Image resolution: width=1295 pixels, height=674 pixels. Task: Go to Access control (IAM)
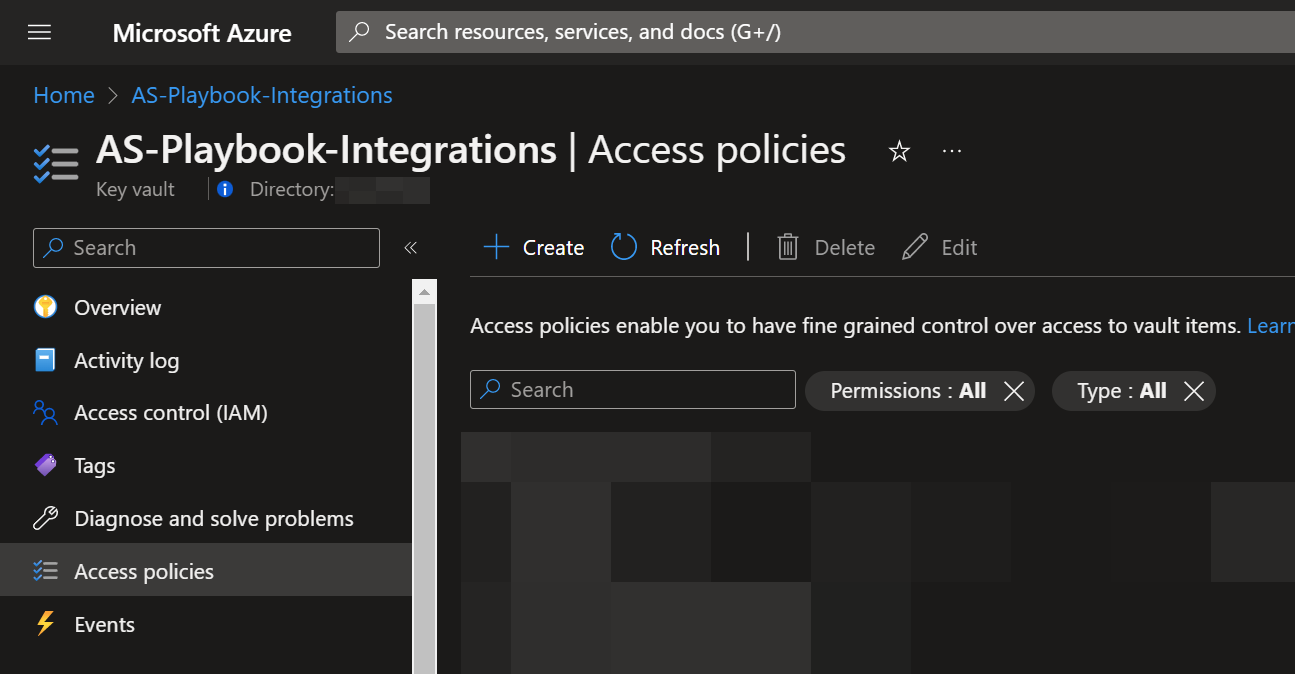pyautogui.click(x=170, y=413)
